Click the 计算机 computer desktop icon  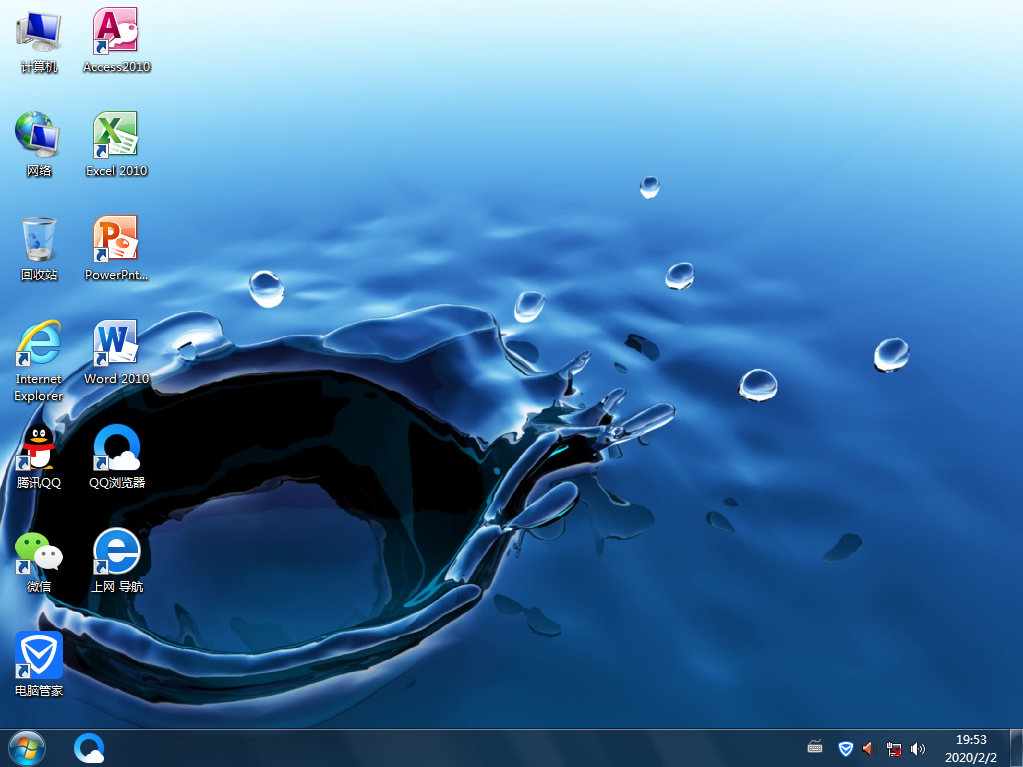(39, 32)
